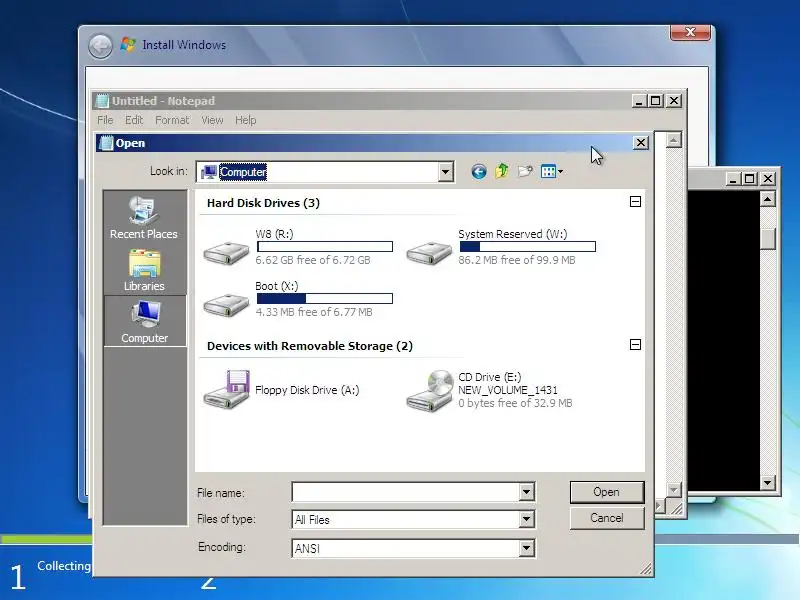
Task: Click the black window's scrollbar up arrow
Action: tap(767, 198)
